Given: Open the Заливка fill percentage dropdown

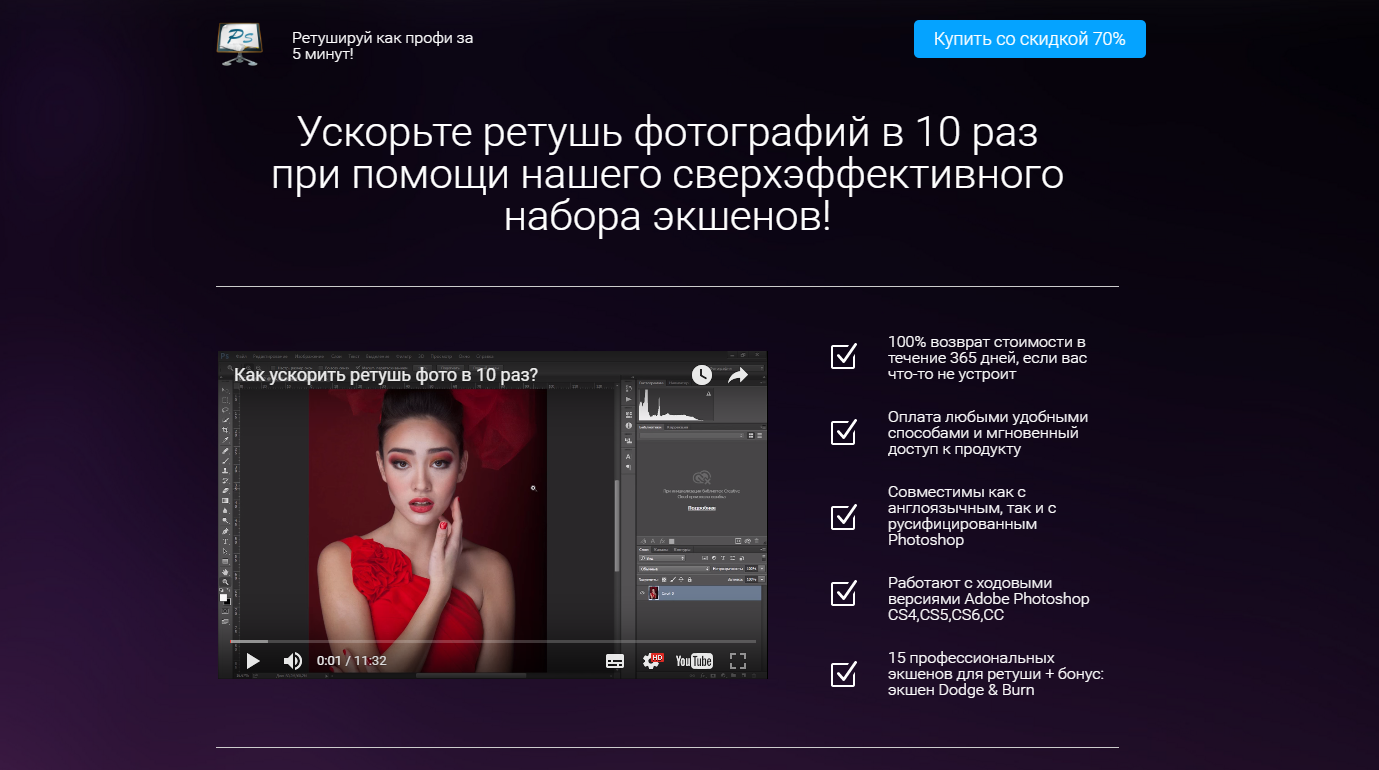Looking at the screenshot, I should pos(751,579).
